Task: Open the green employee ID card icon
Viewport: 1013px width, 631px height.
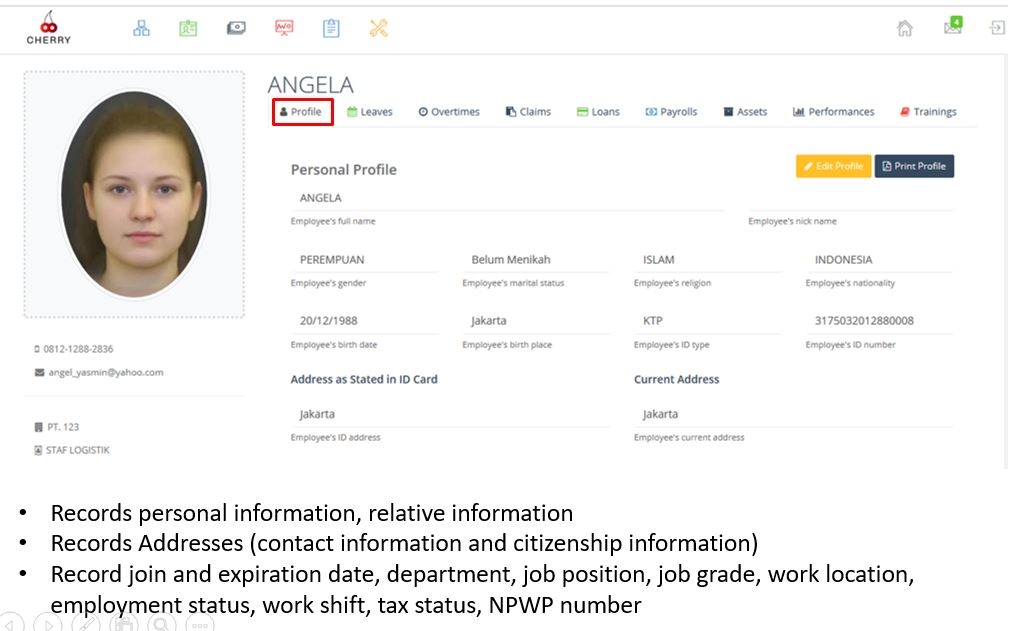Action: pyautogui.click(x=188, y=28)
